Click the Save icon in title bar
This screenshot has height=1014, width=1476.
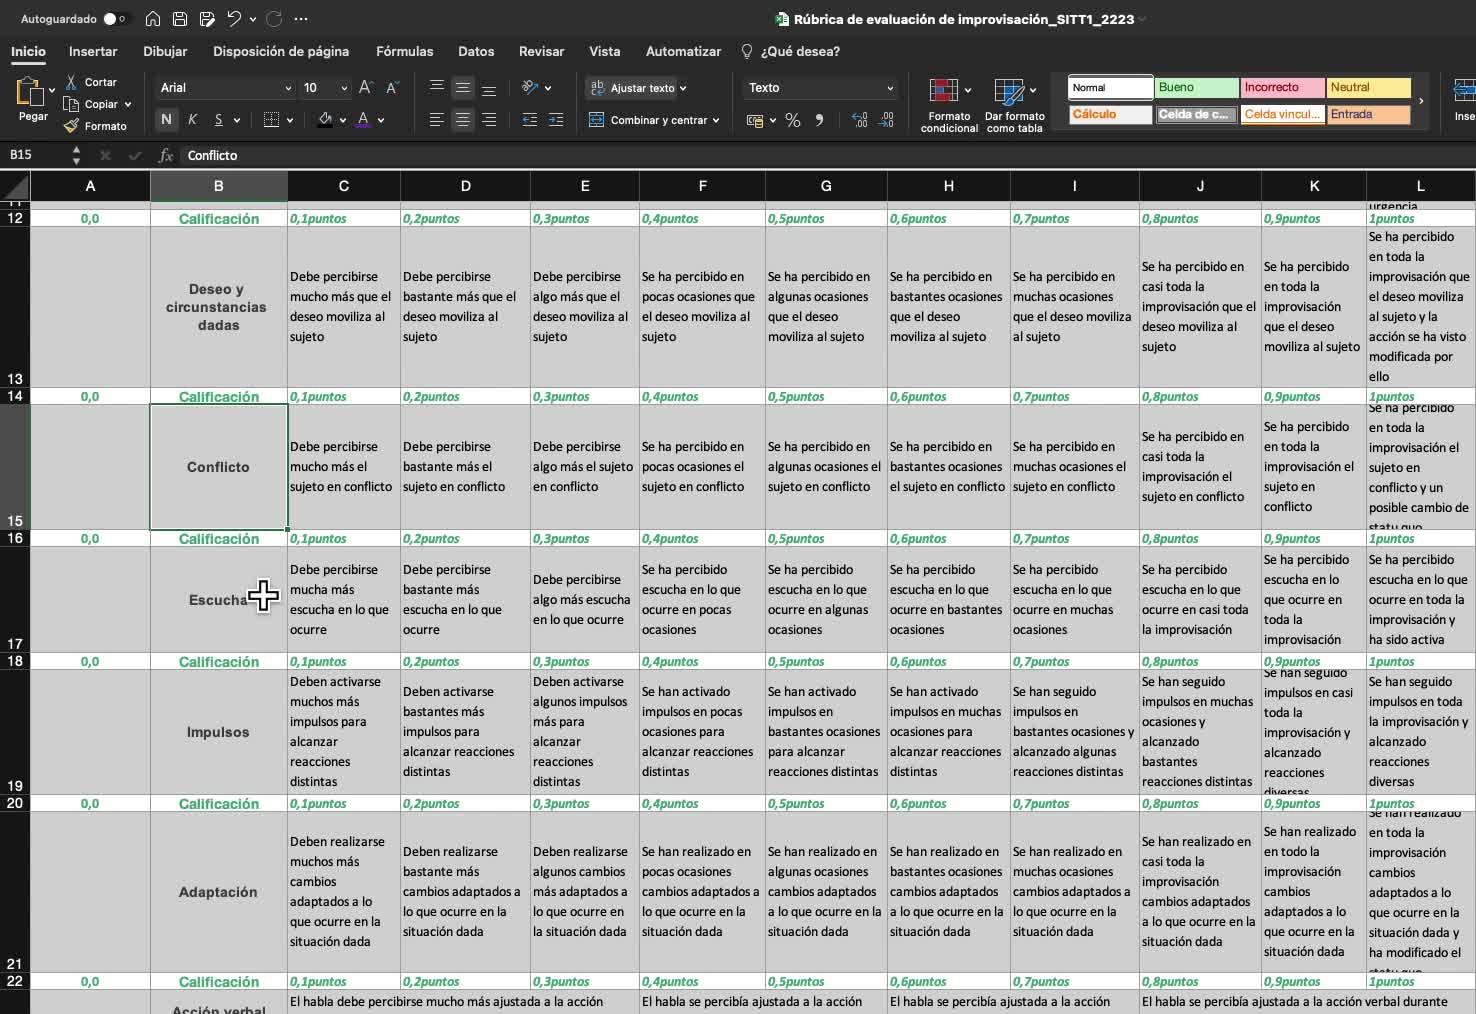pyautogui.click(x=180, y=19)
